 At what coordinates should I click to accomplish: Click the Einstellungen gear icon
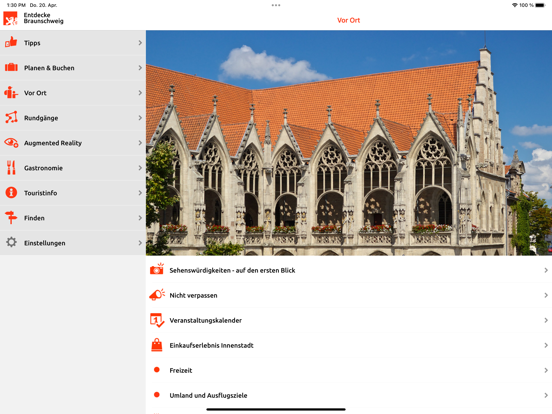click(x=11, y=243)
